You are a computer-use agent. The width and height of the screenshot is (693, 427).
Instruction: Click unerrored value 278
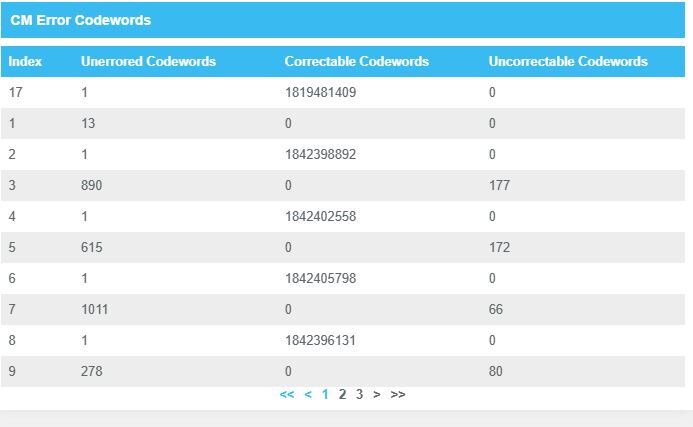click(x=91, y=371)
